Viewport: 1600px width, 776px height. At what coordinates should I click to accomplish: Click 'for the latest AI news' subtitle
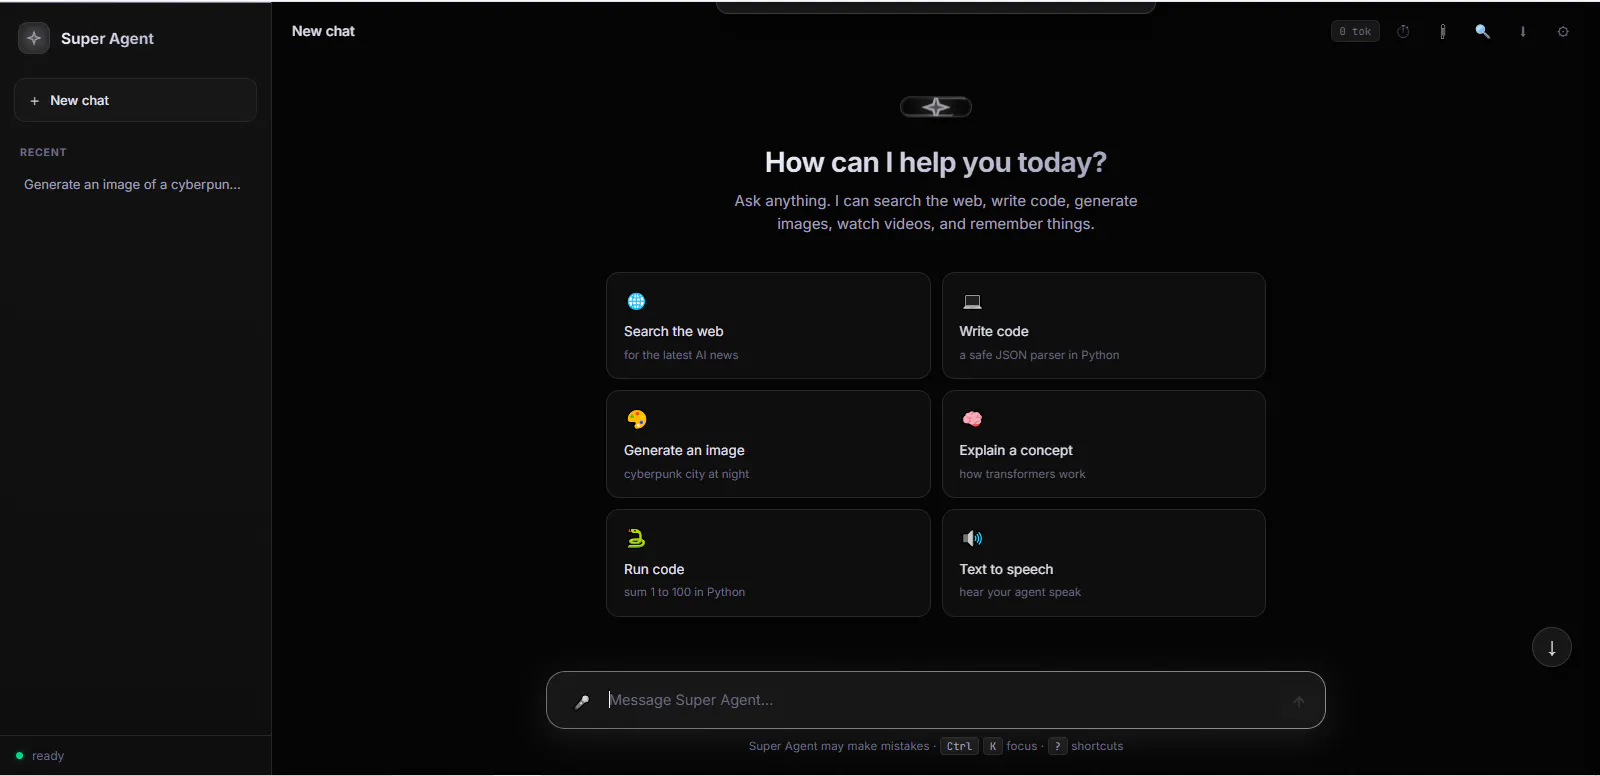click(x=681, y=355)
